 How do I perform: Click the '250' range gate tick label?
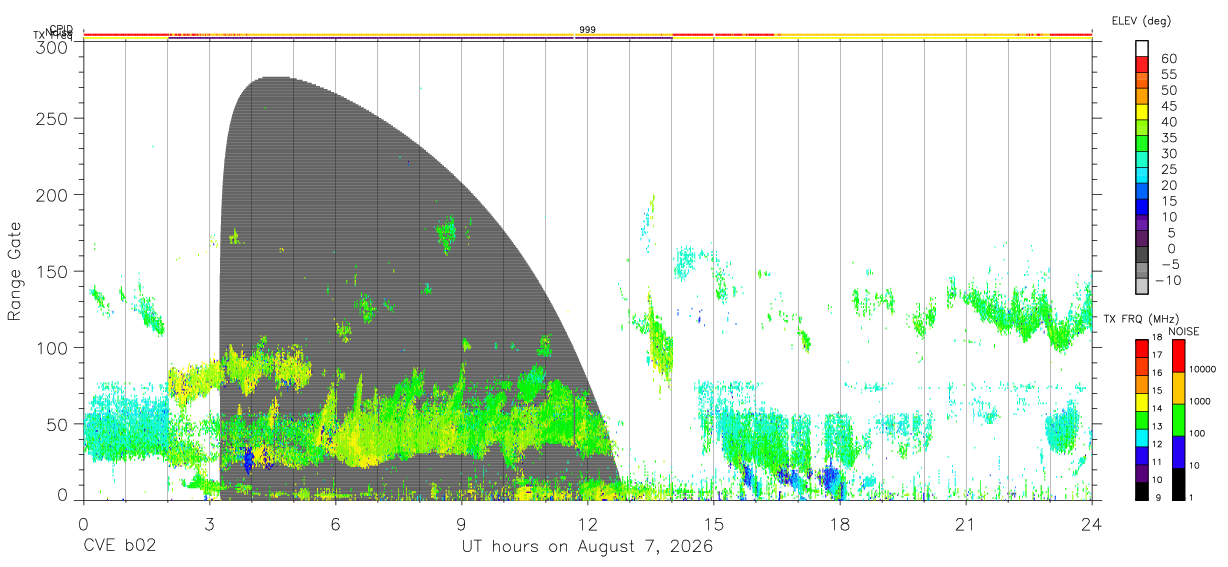click(x=50, y=118)
